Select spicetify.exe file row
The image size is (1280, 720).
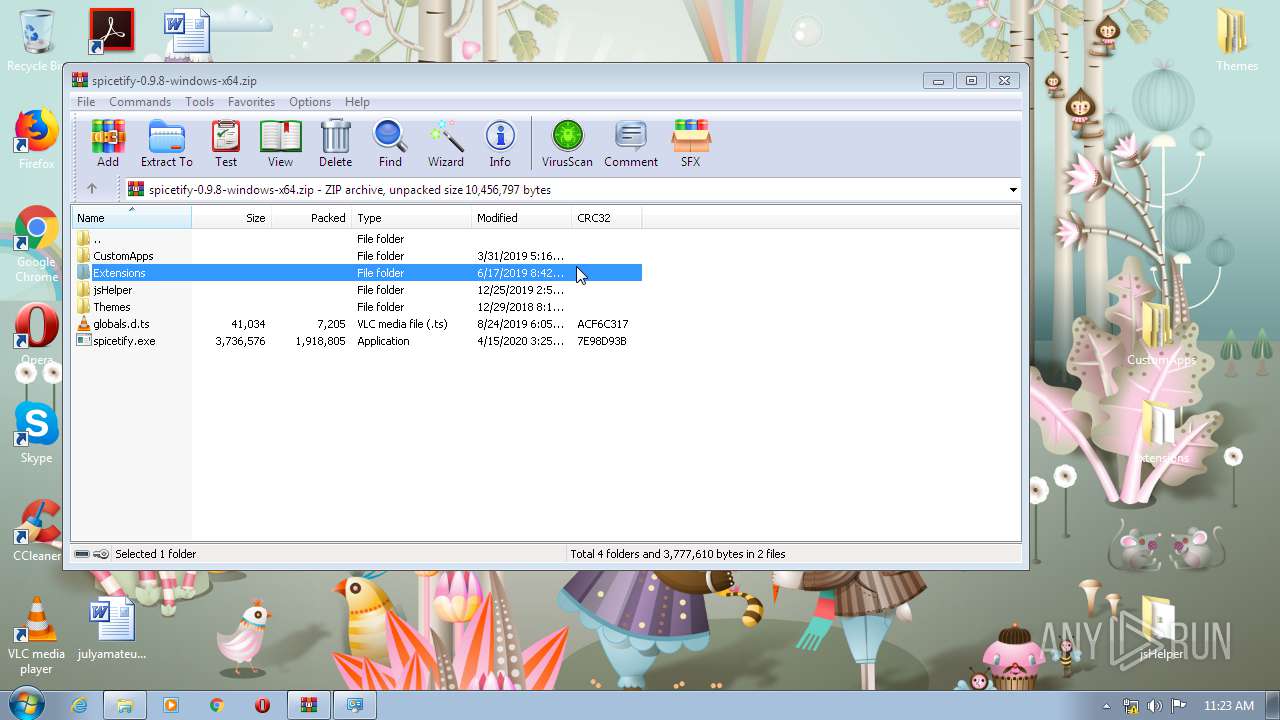click(x=357, y=341)
